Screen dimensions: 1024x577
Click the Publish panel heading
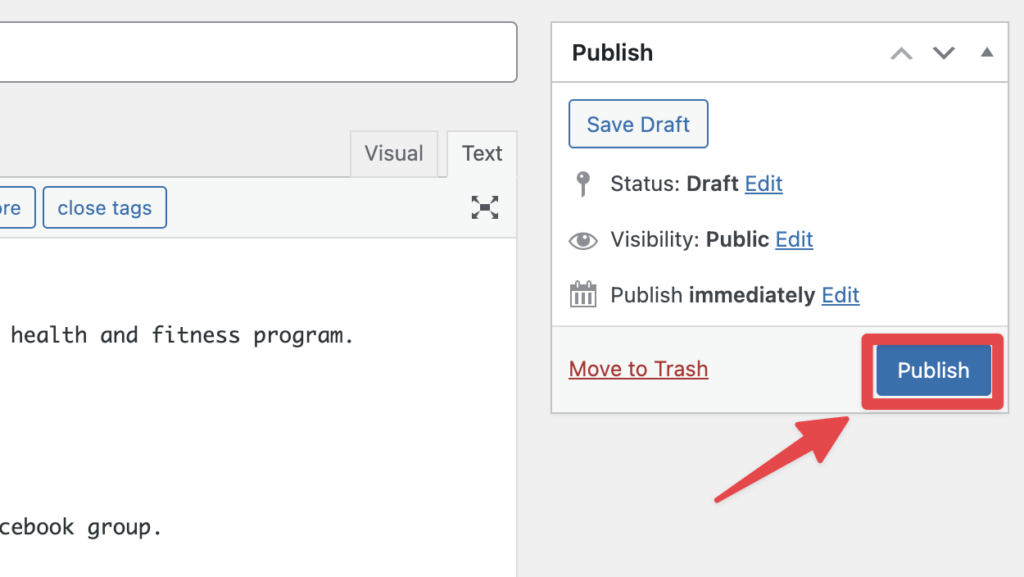click(x=613, y=53)
